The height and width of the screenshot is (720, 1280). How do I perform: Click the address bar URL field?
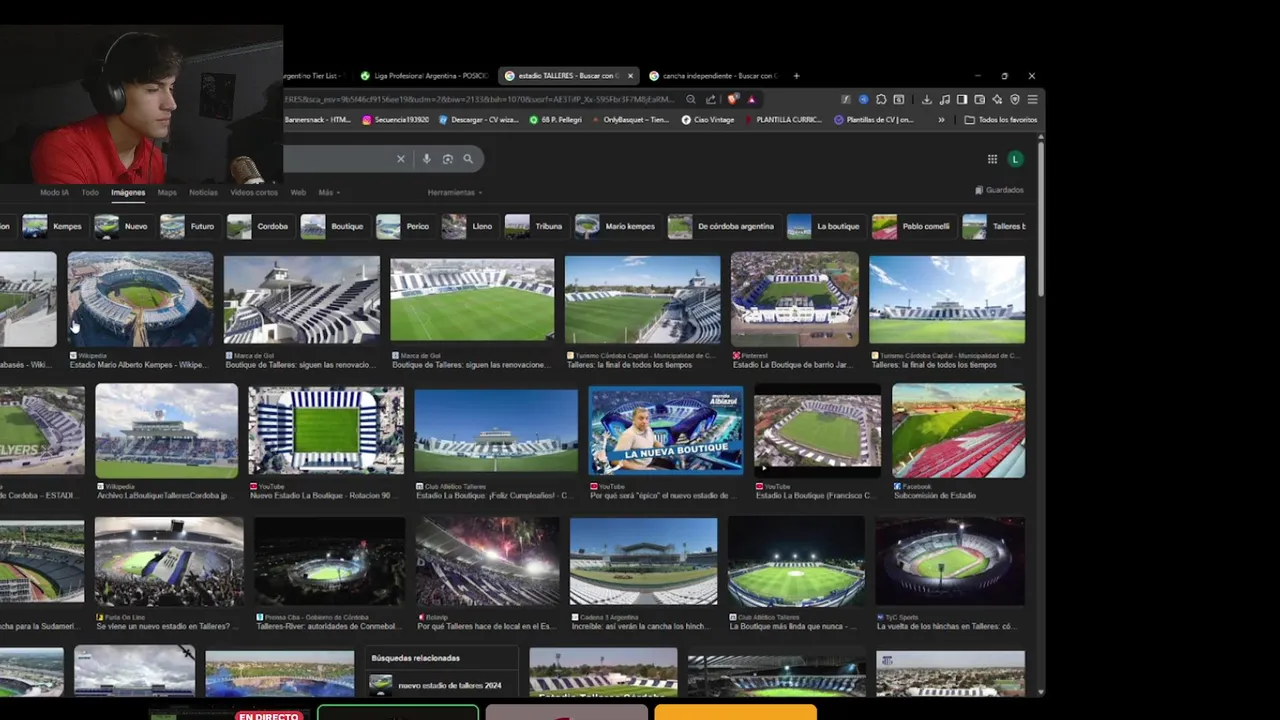click(480, 100)
